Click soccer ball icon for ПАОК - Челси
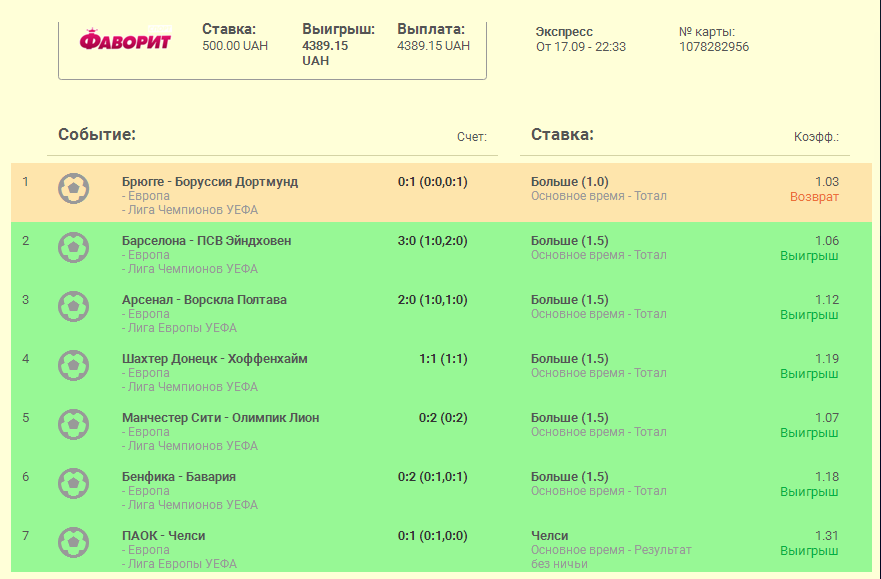This screenshot has height=579, width=881. click(x=74, y=542)
